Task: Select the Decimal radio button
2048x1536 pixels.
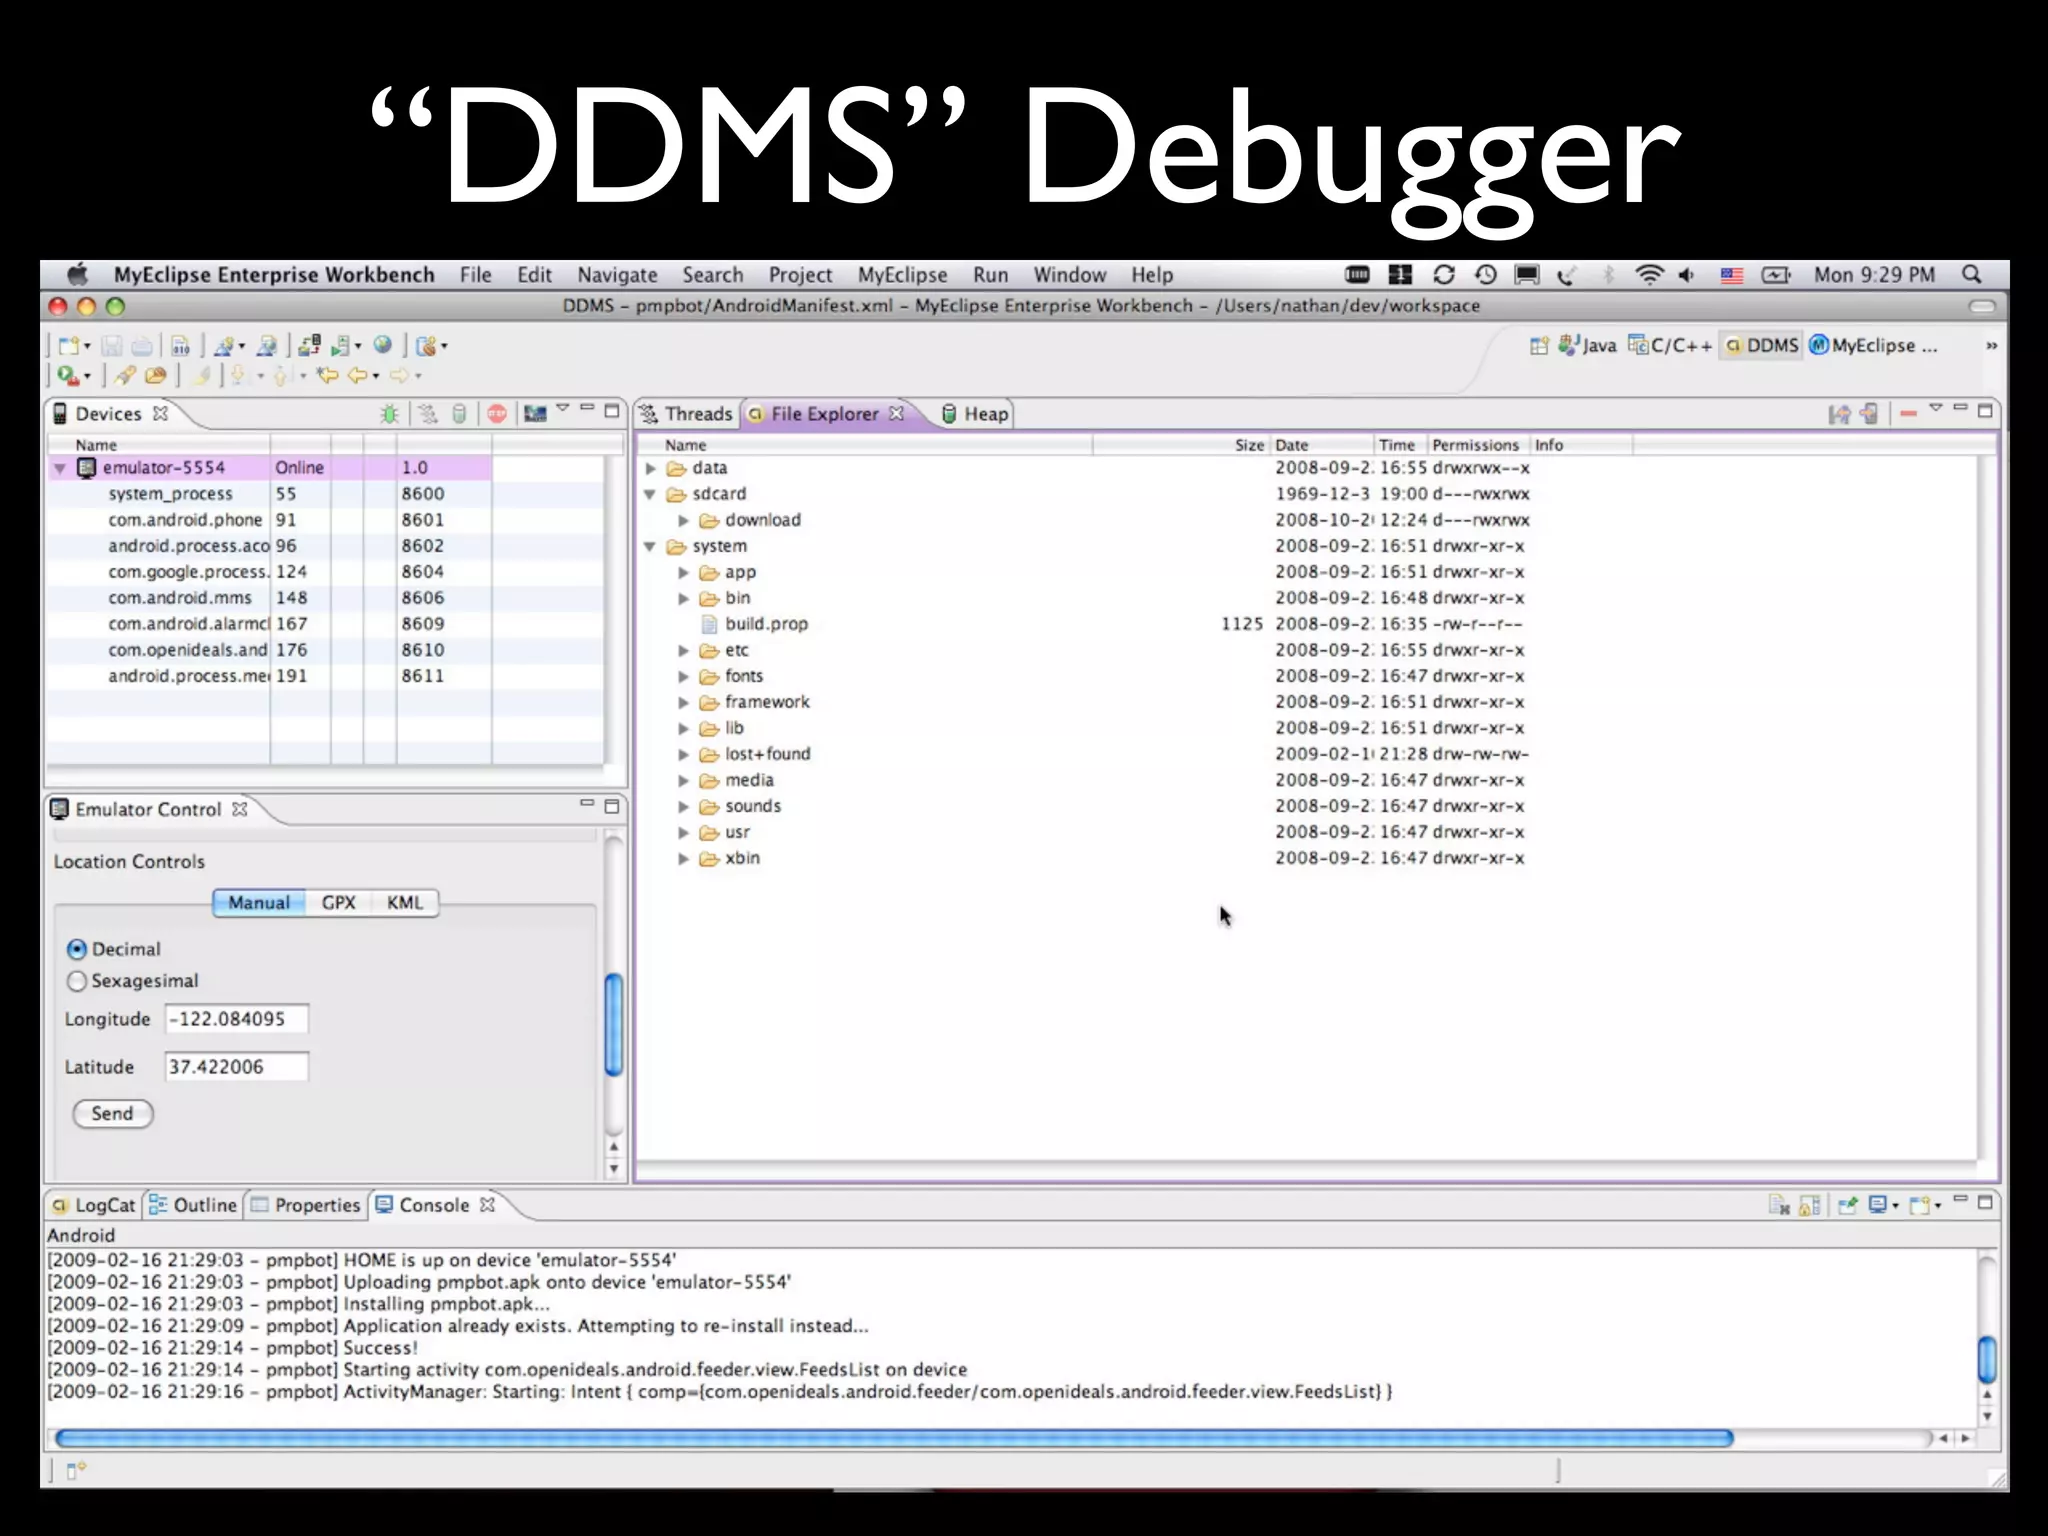Action: pyautogui.click(x=77, y=949)
